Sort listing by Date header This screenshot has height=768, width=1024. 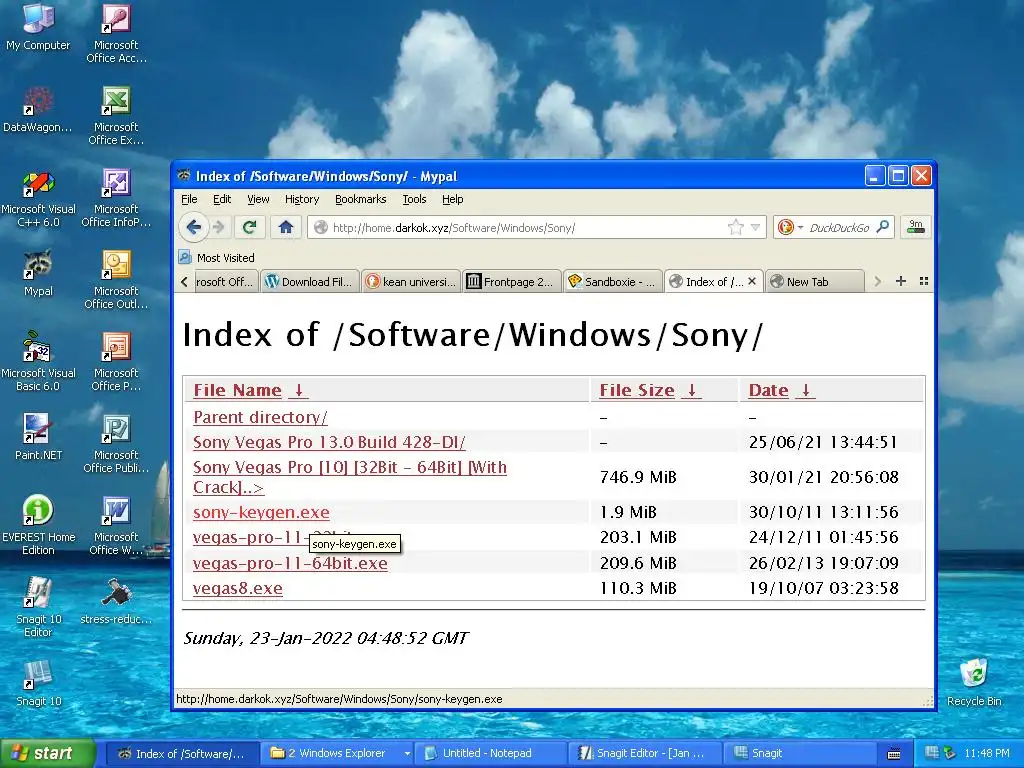click(x=781, y=390)
